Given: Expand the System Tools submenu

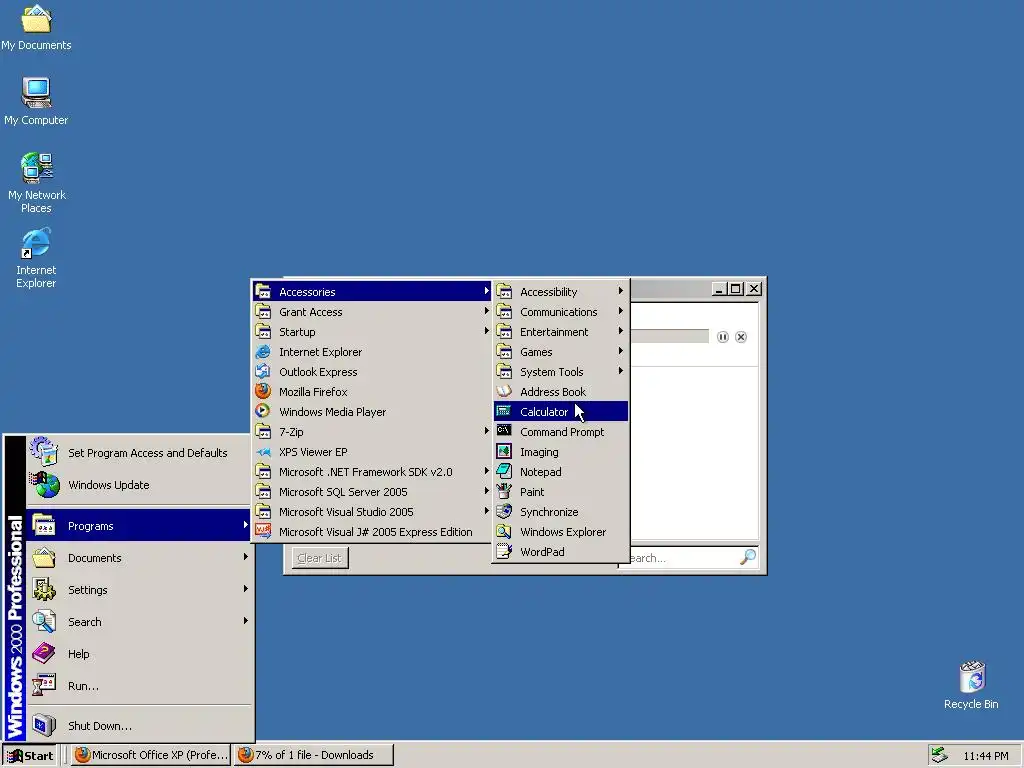Looking at the screenshot, I should coord(560,372).
